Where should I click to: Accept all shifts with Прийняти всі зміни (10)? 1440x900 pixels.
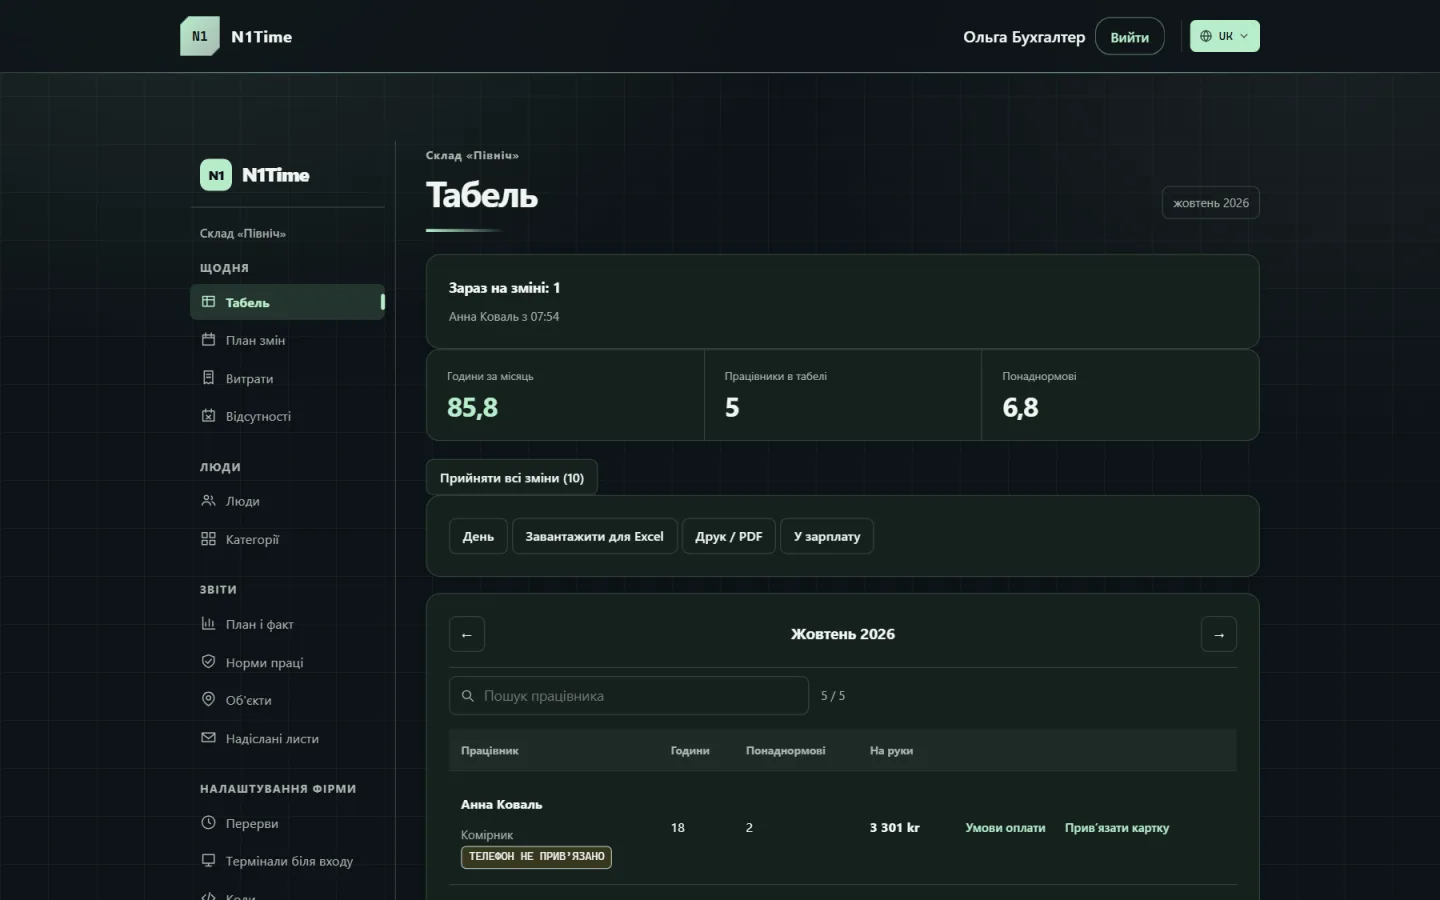click(512, 478)
